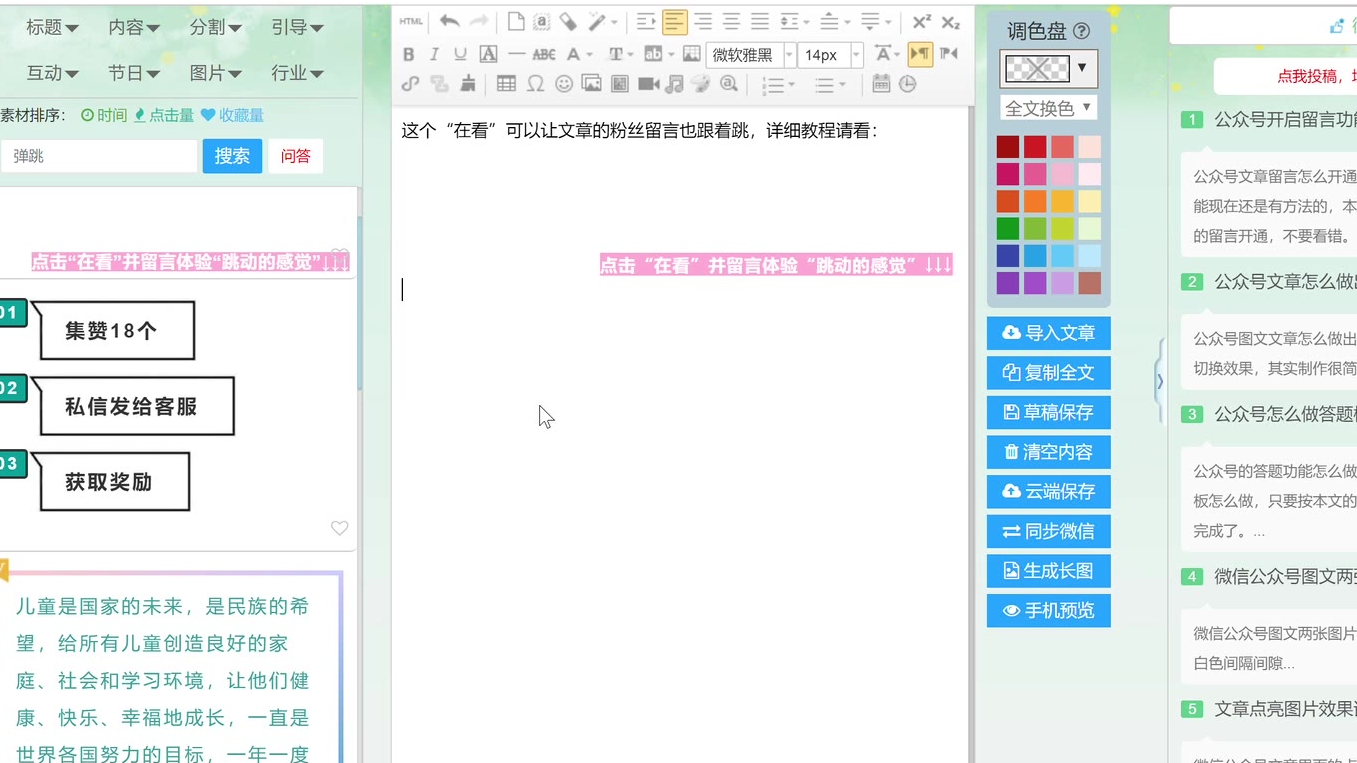The image size is (1357, 763).
Task: Open HTML source code view
Action: pyautogui.click(x=410, y=22)
